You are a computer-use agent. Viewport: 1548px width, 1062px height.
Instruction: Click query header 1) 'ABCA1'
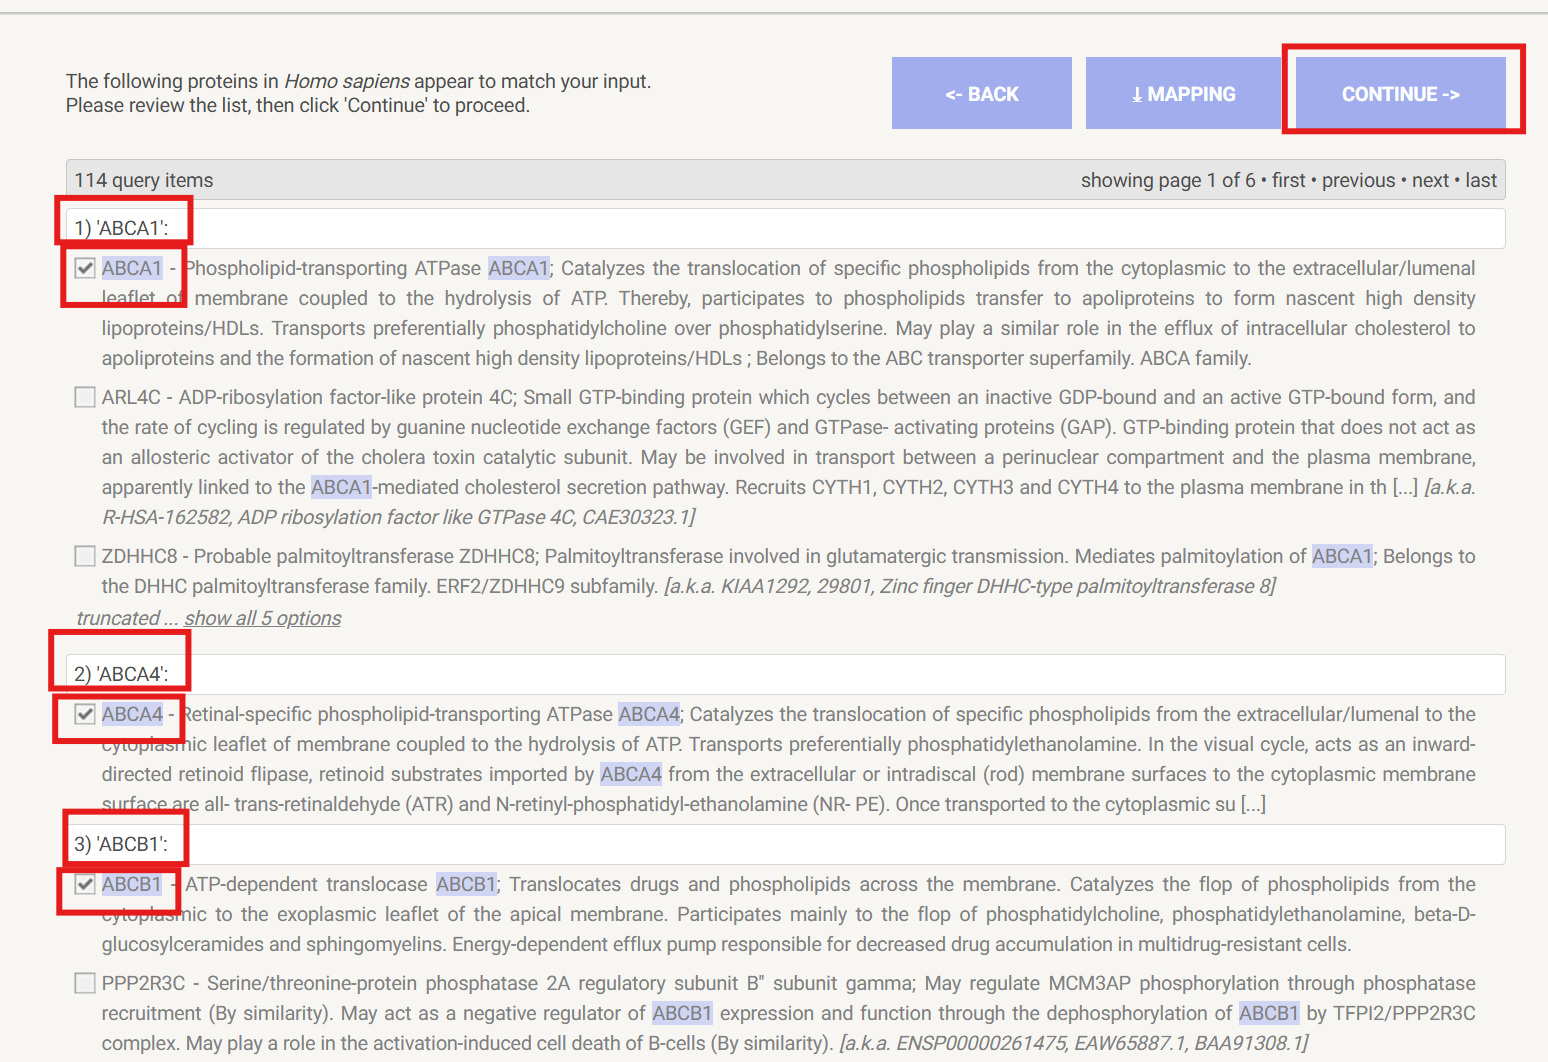[x=785, y=228]
